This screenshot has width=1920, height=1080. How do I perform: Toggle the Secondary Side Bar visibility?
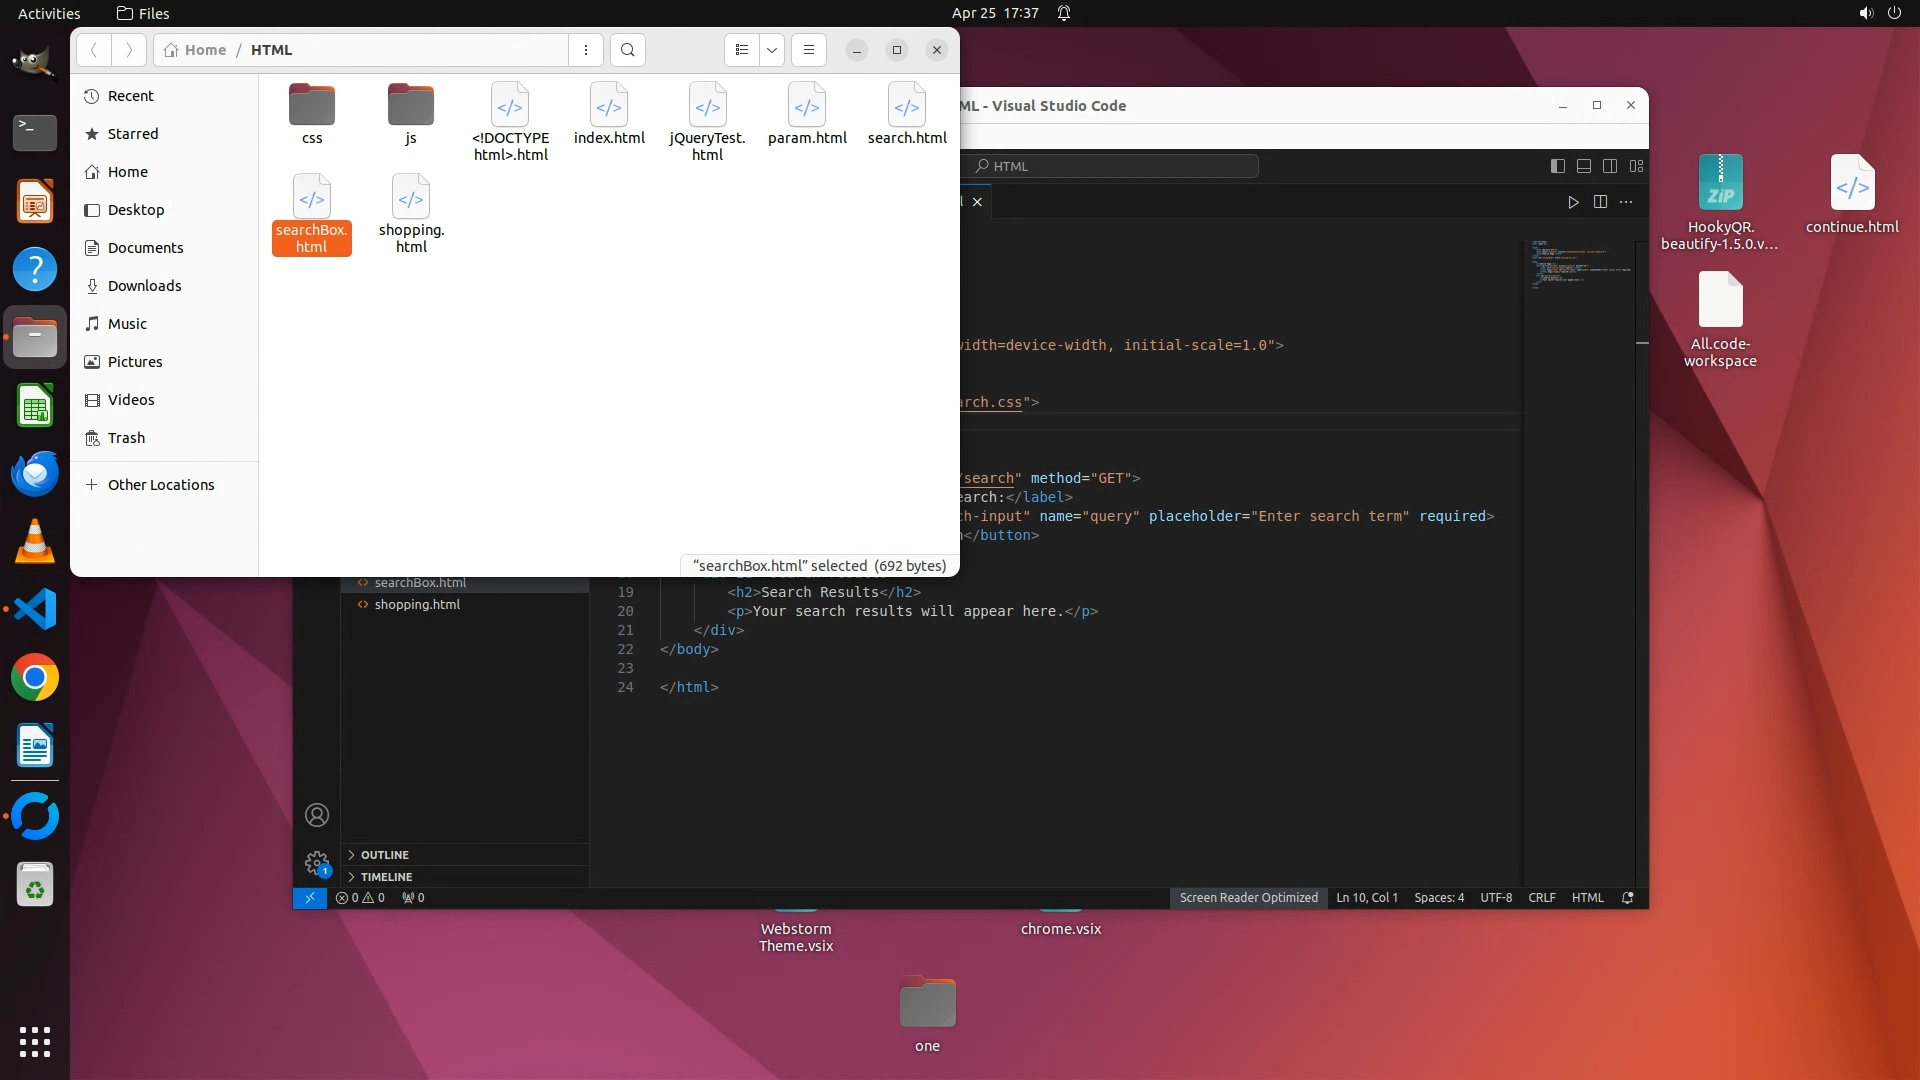1610,166
